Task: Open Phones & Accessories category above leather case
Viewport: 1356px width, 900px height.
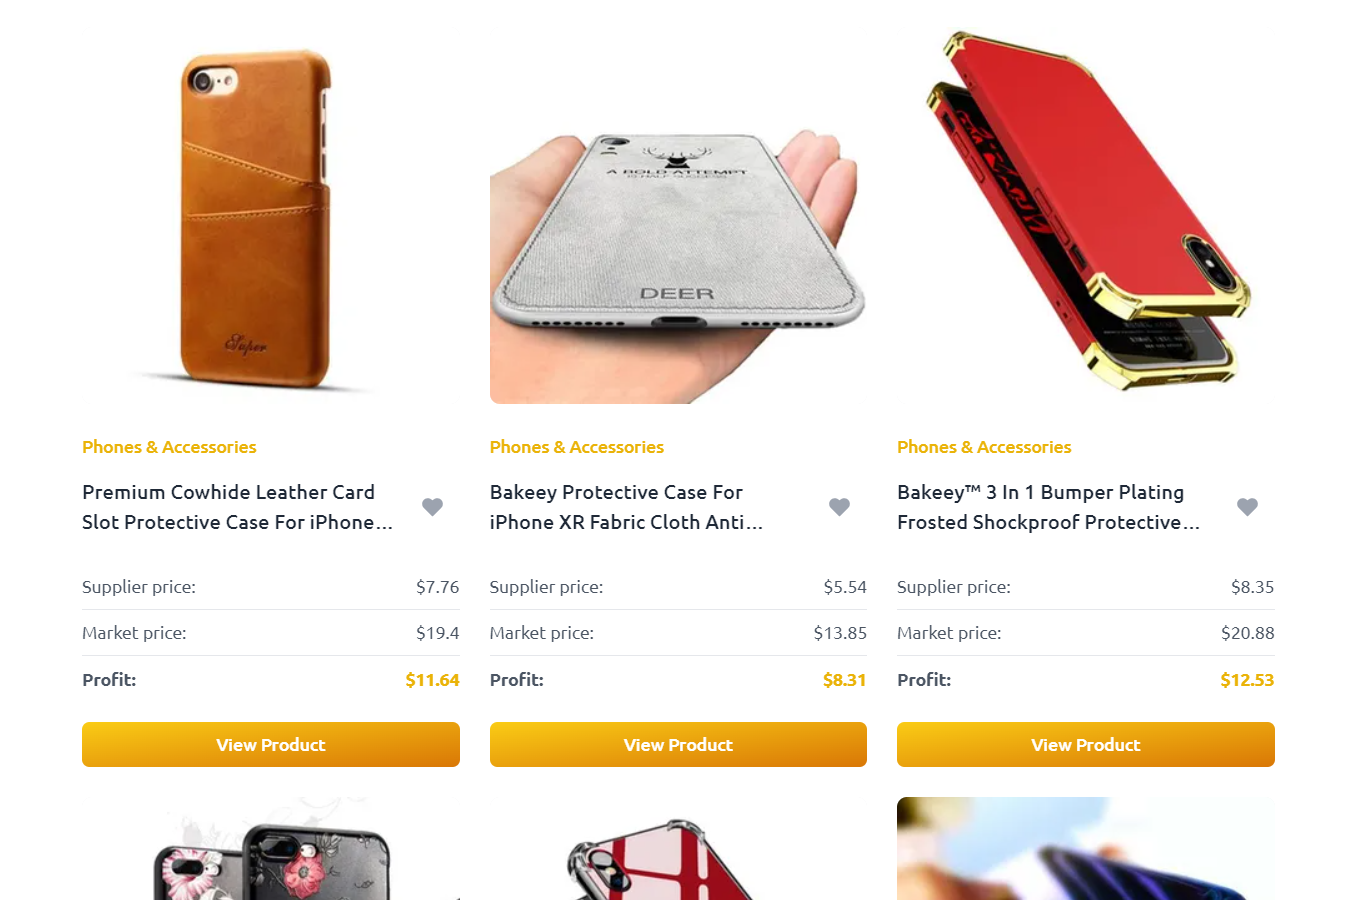Action: [169, 447]
